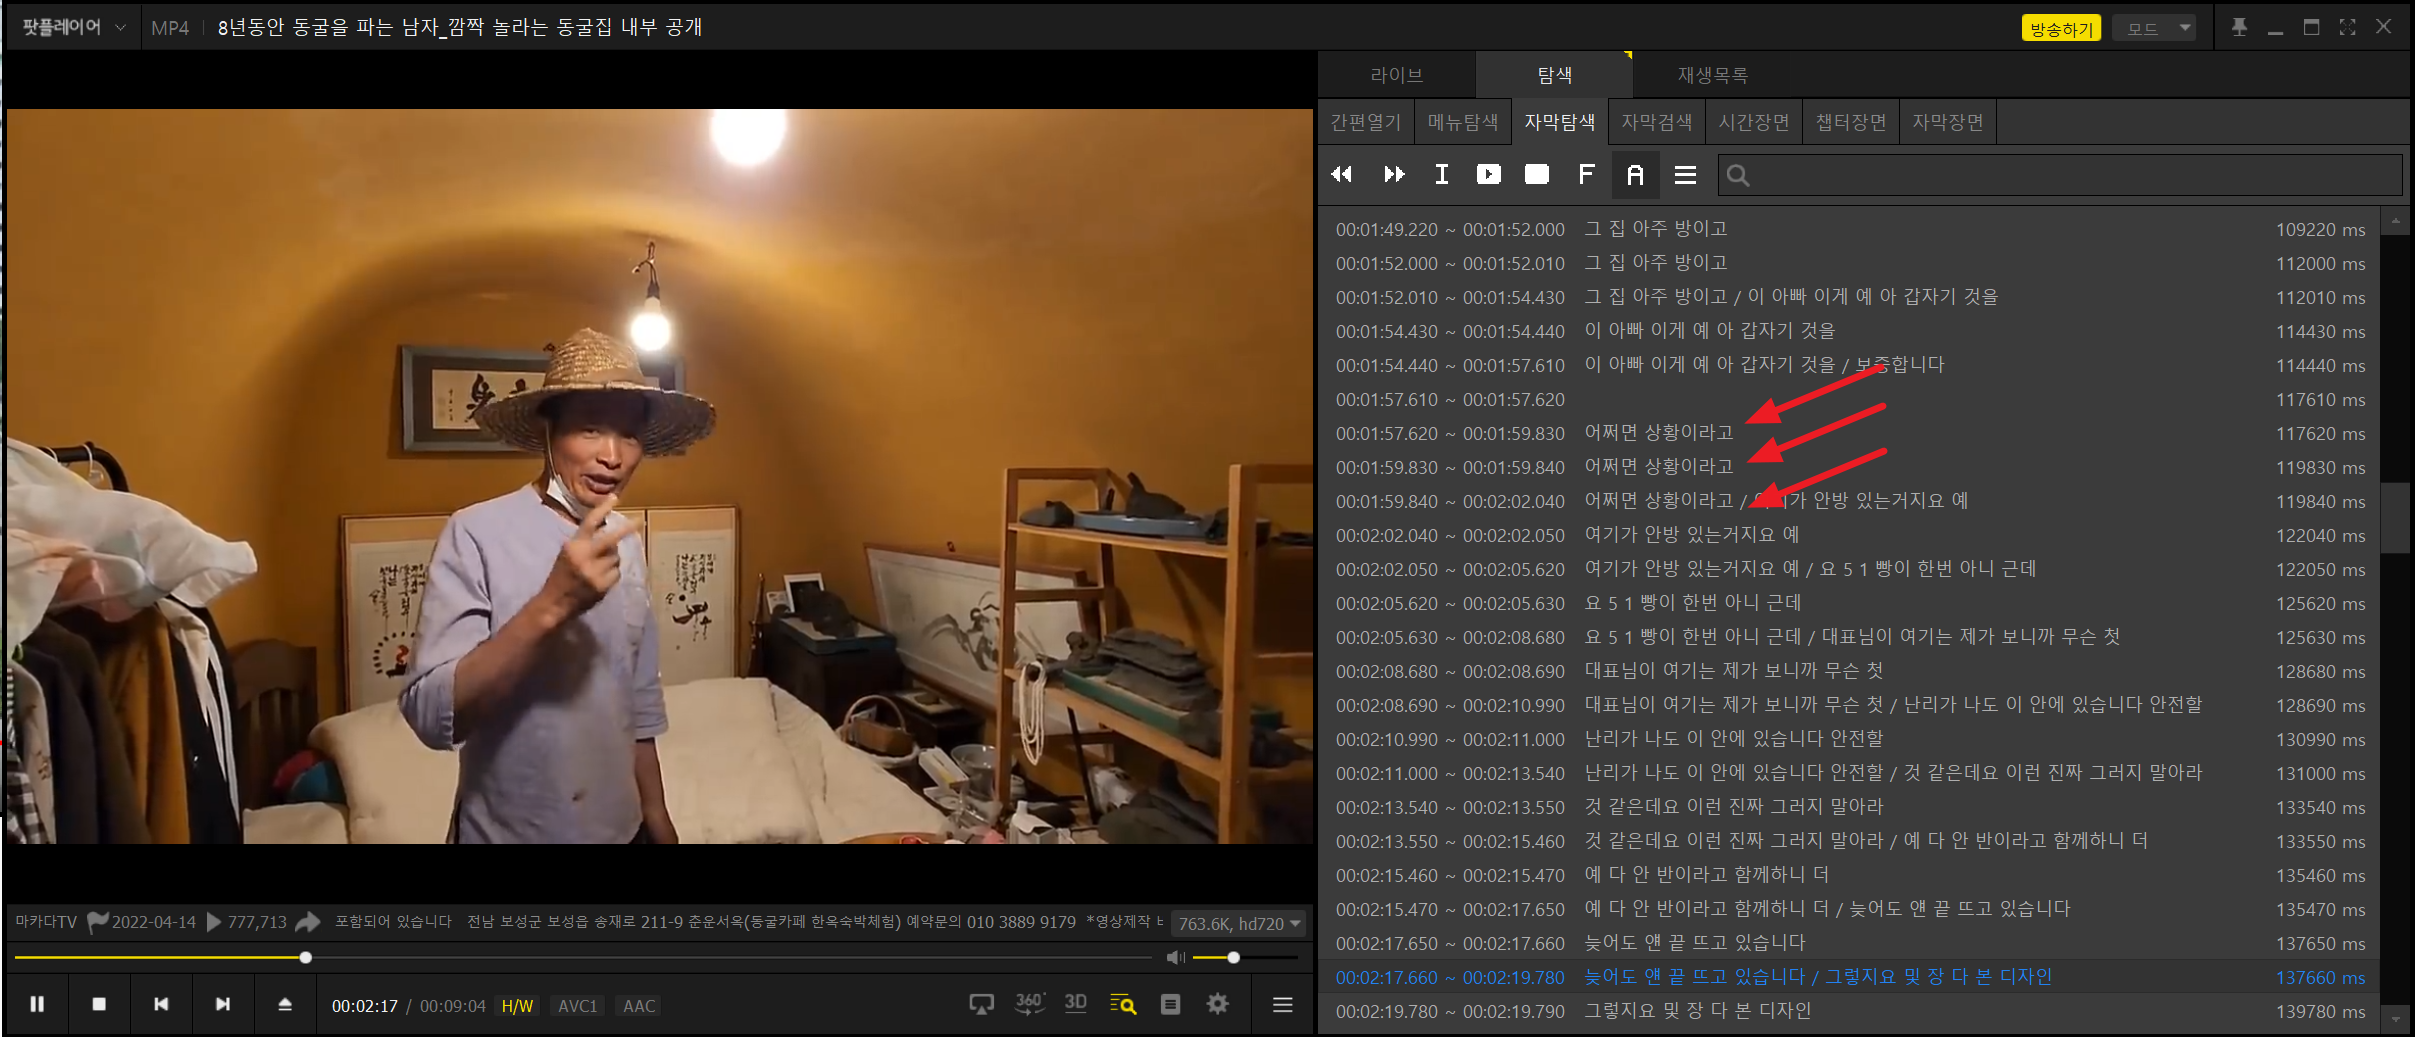Pause the video playback
The height and width of the screenshot is (1037, 2415).
tap(37, 1004)
